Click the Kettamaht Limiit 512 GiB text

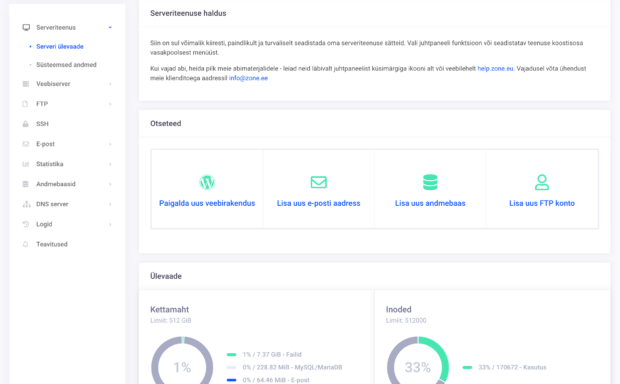[170, 320]
